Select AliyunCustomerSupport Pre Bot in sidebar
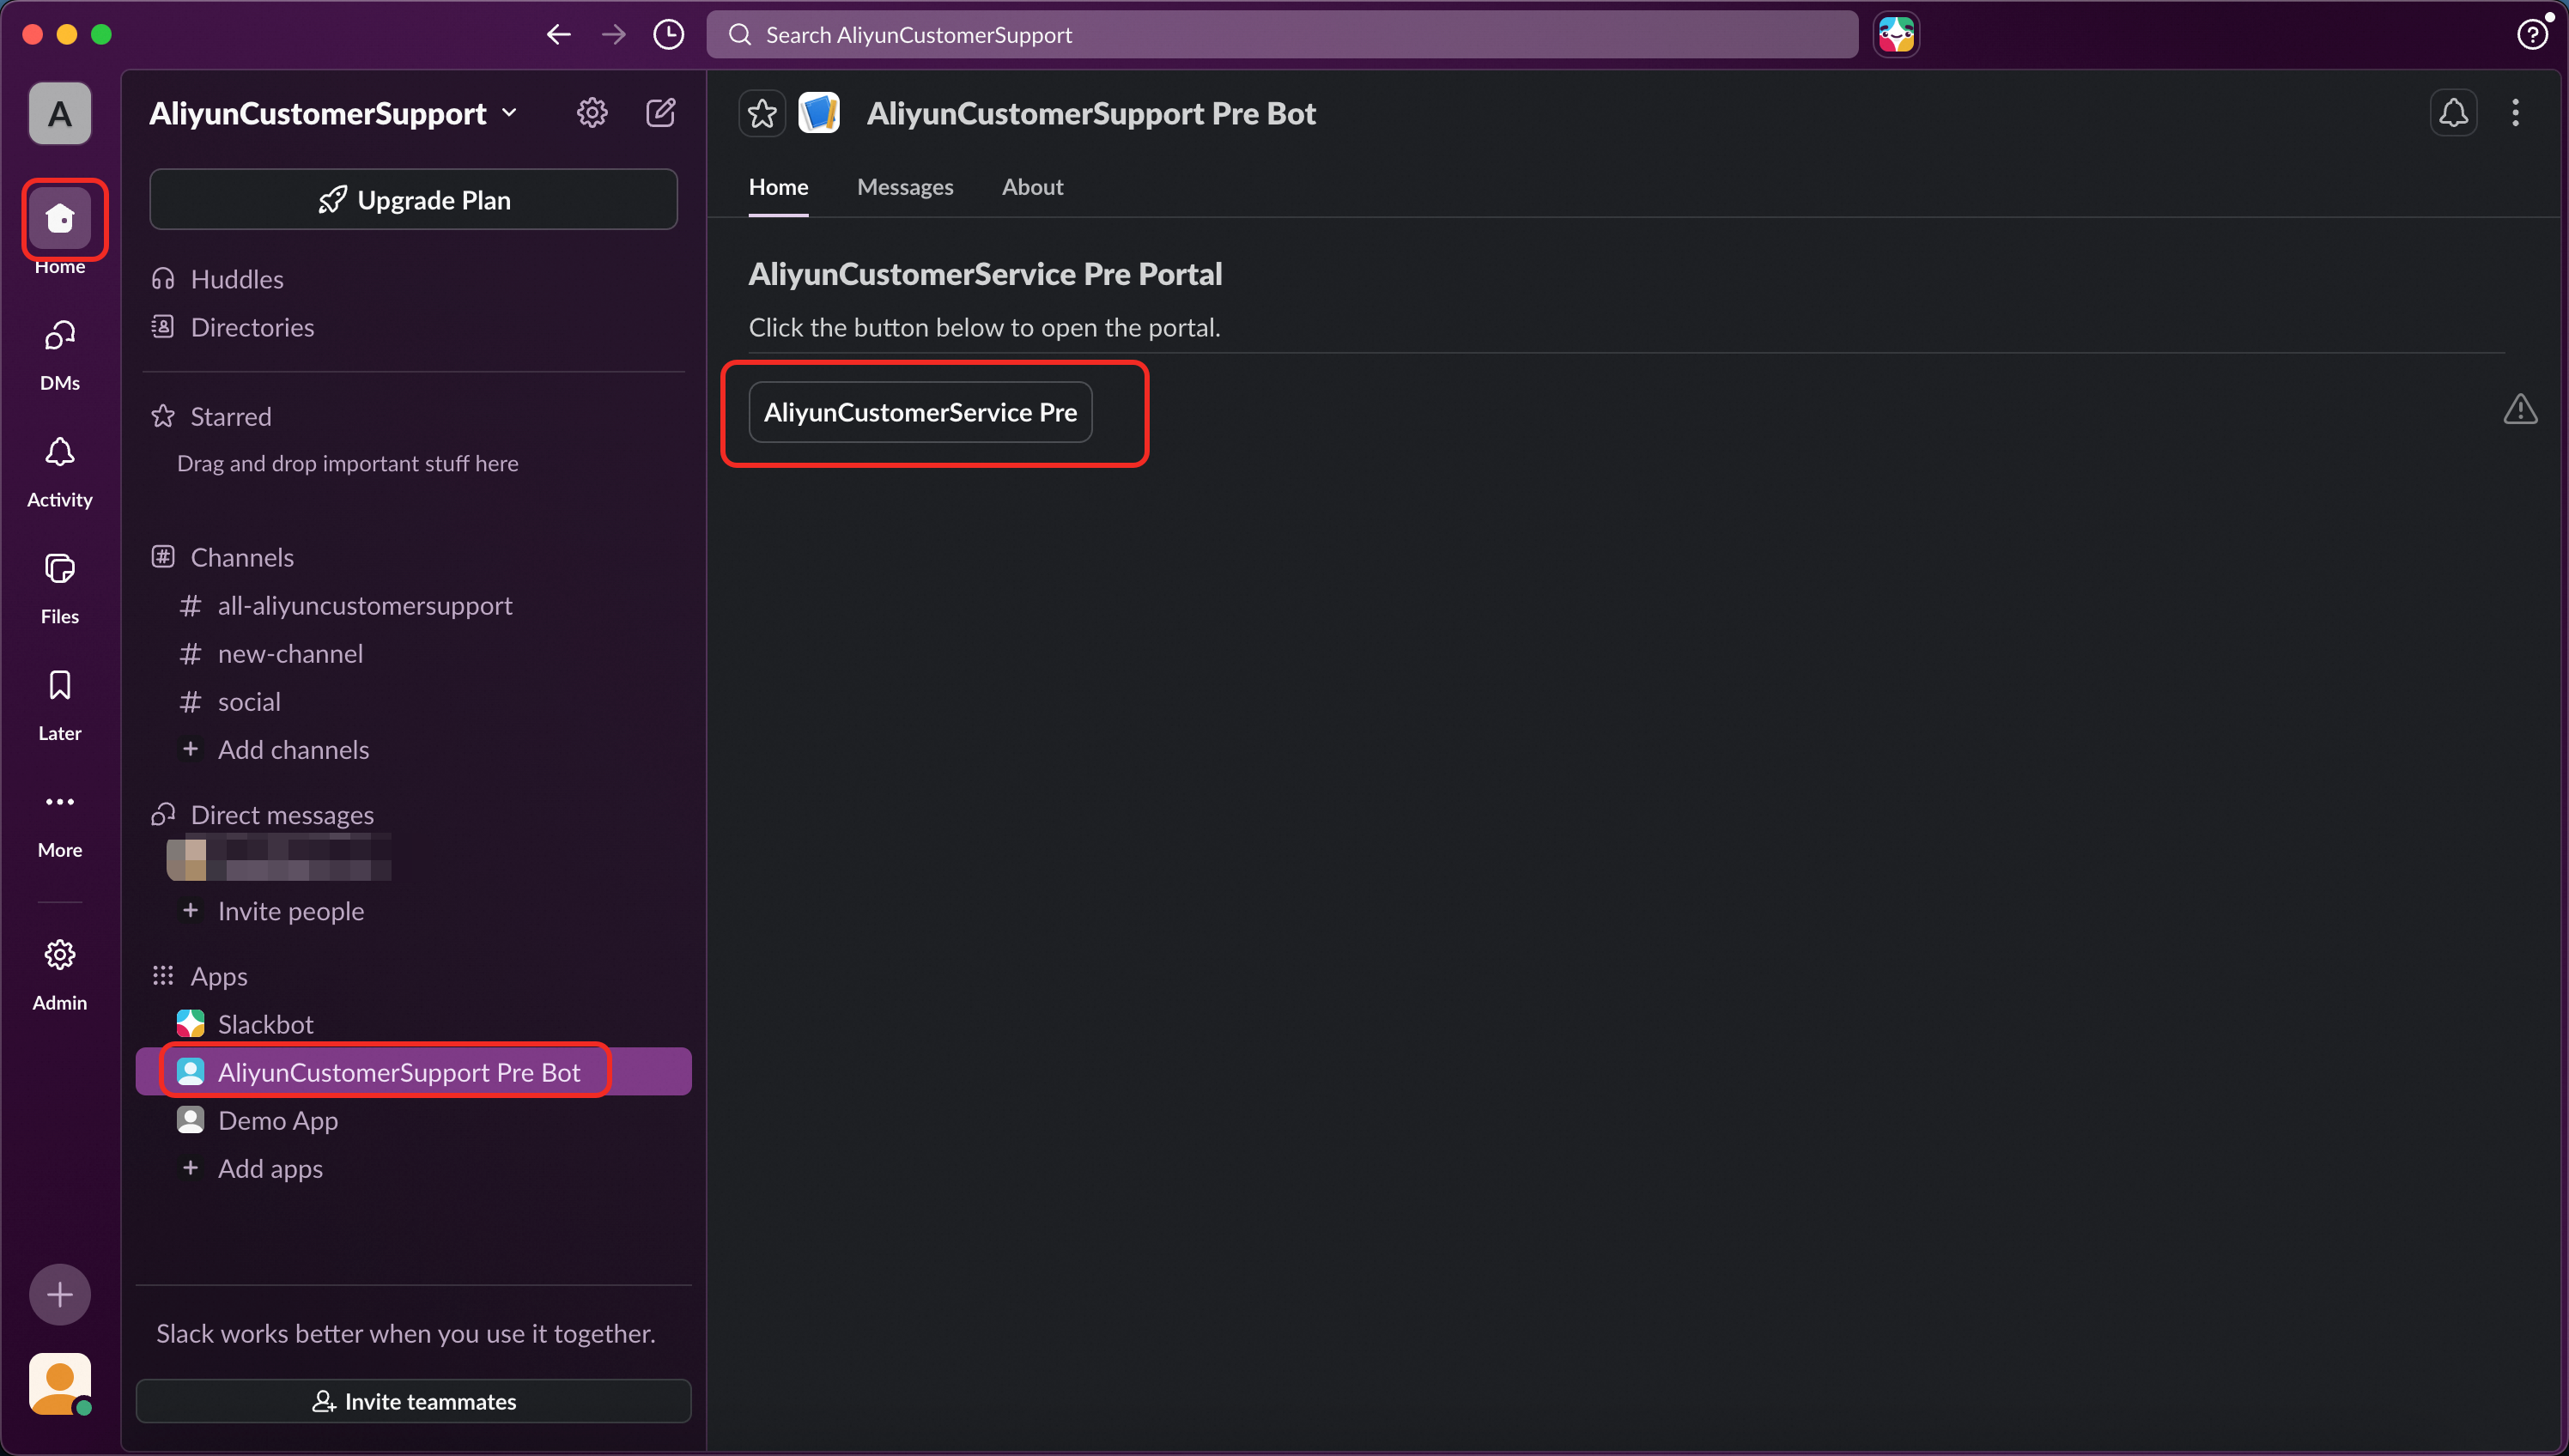The image size is (2569, 1456). click(413, 1072)
